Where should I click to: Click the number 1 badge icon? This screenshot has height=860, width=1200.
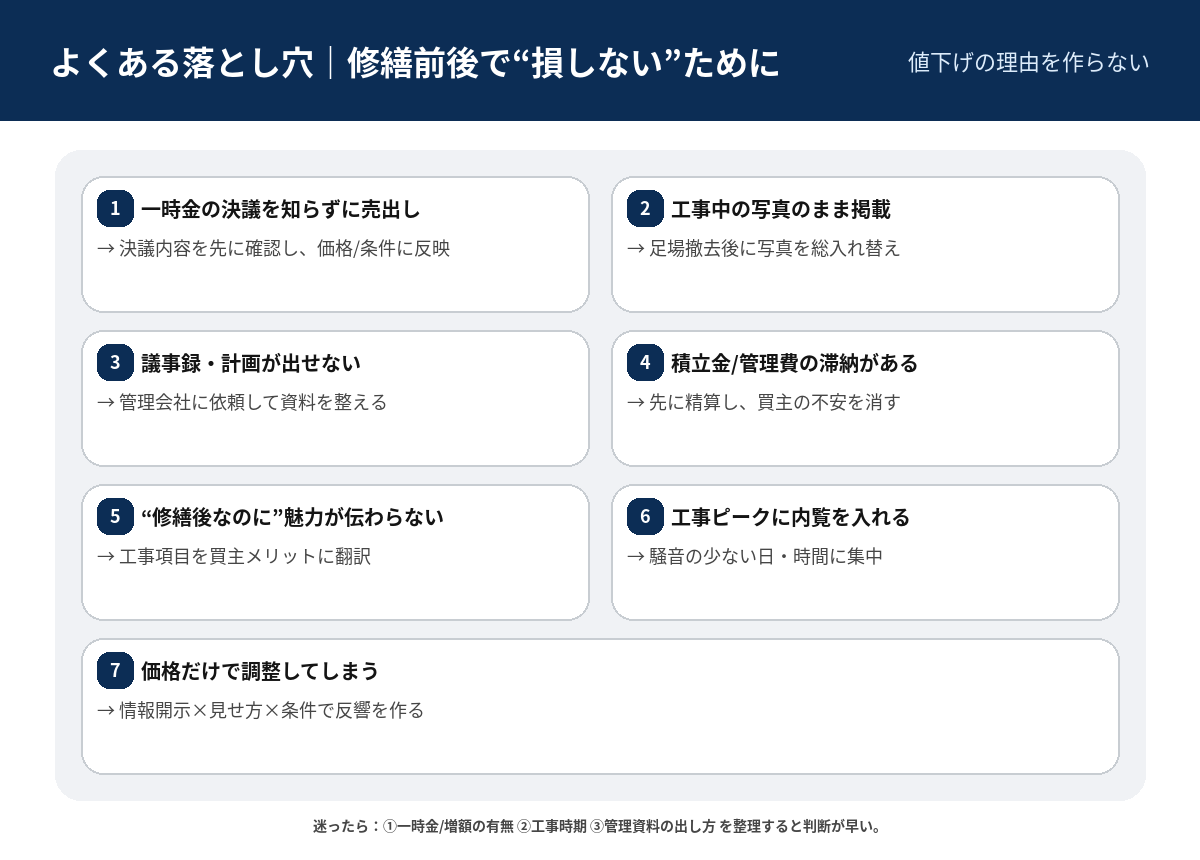coord(115,209)
